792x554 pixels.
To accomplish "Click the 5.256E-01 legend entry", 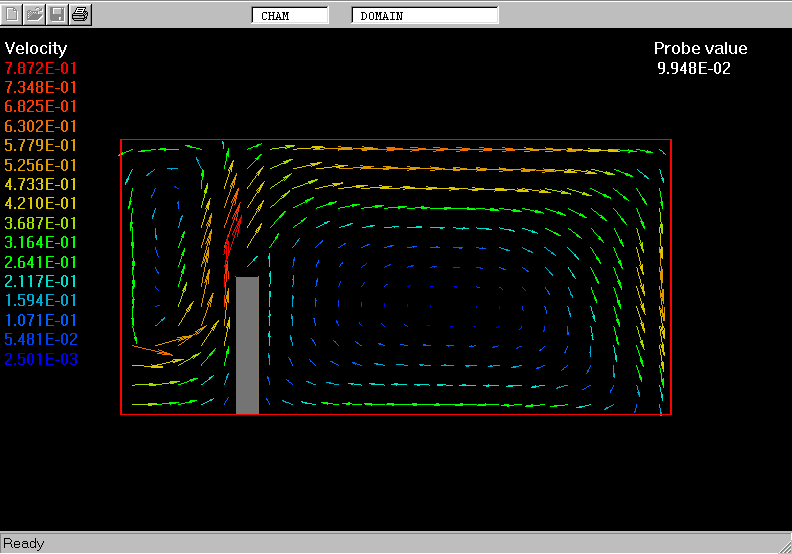I will pos(41,165).
